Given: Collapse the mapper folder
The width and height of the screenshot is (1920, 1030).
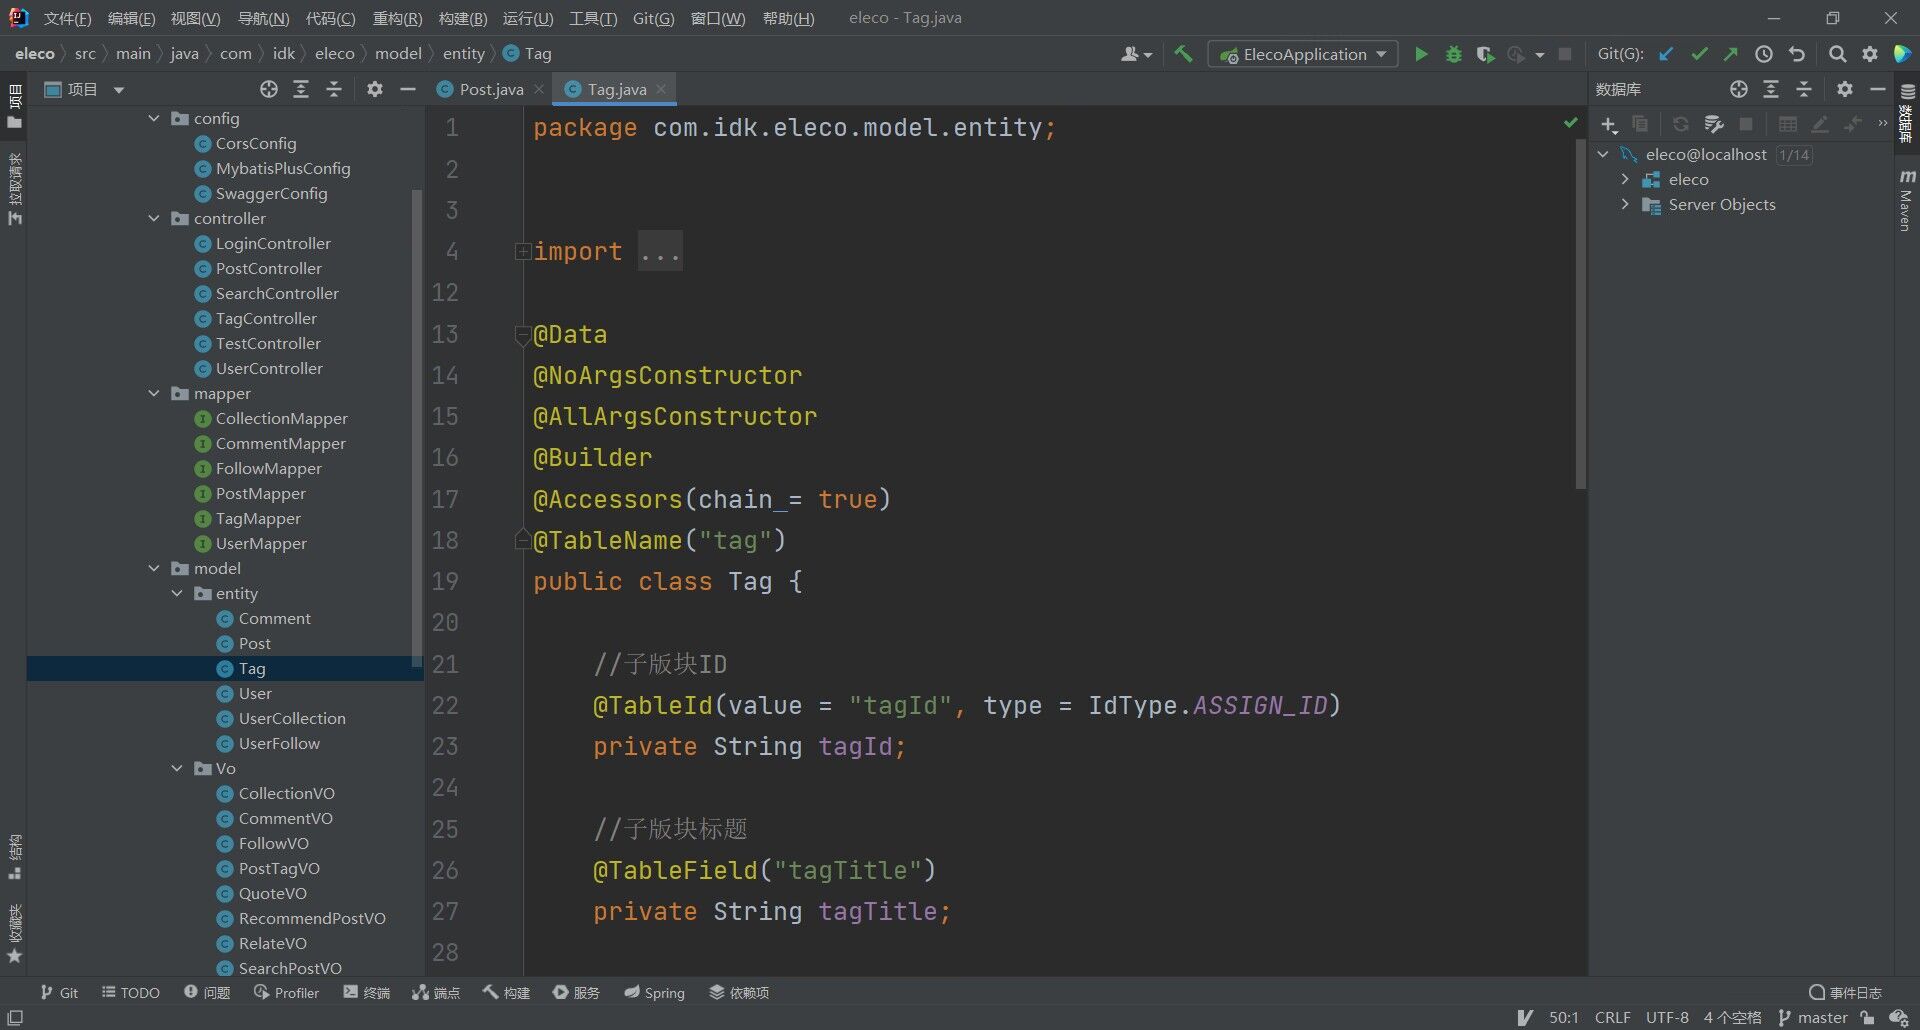Looking at the screenshot, I should [x=154, y=393].
